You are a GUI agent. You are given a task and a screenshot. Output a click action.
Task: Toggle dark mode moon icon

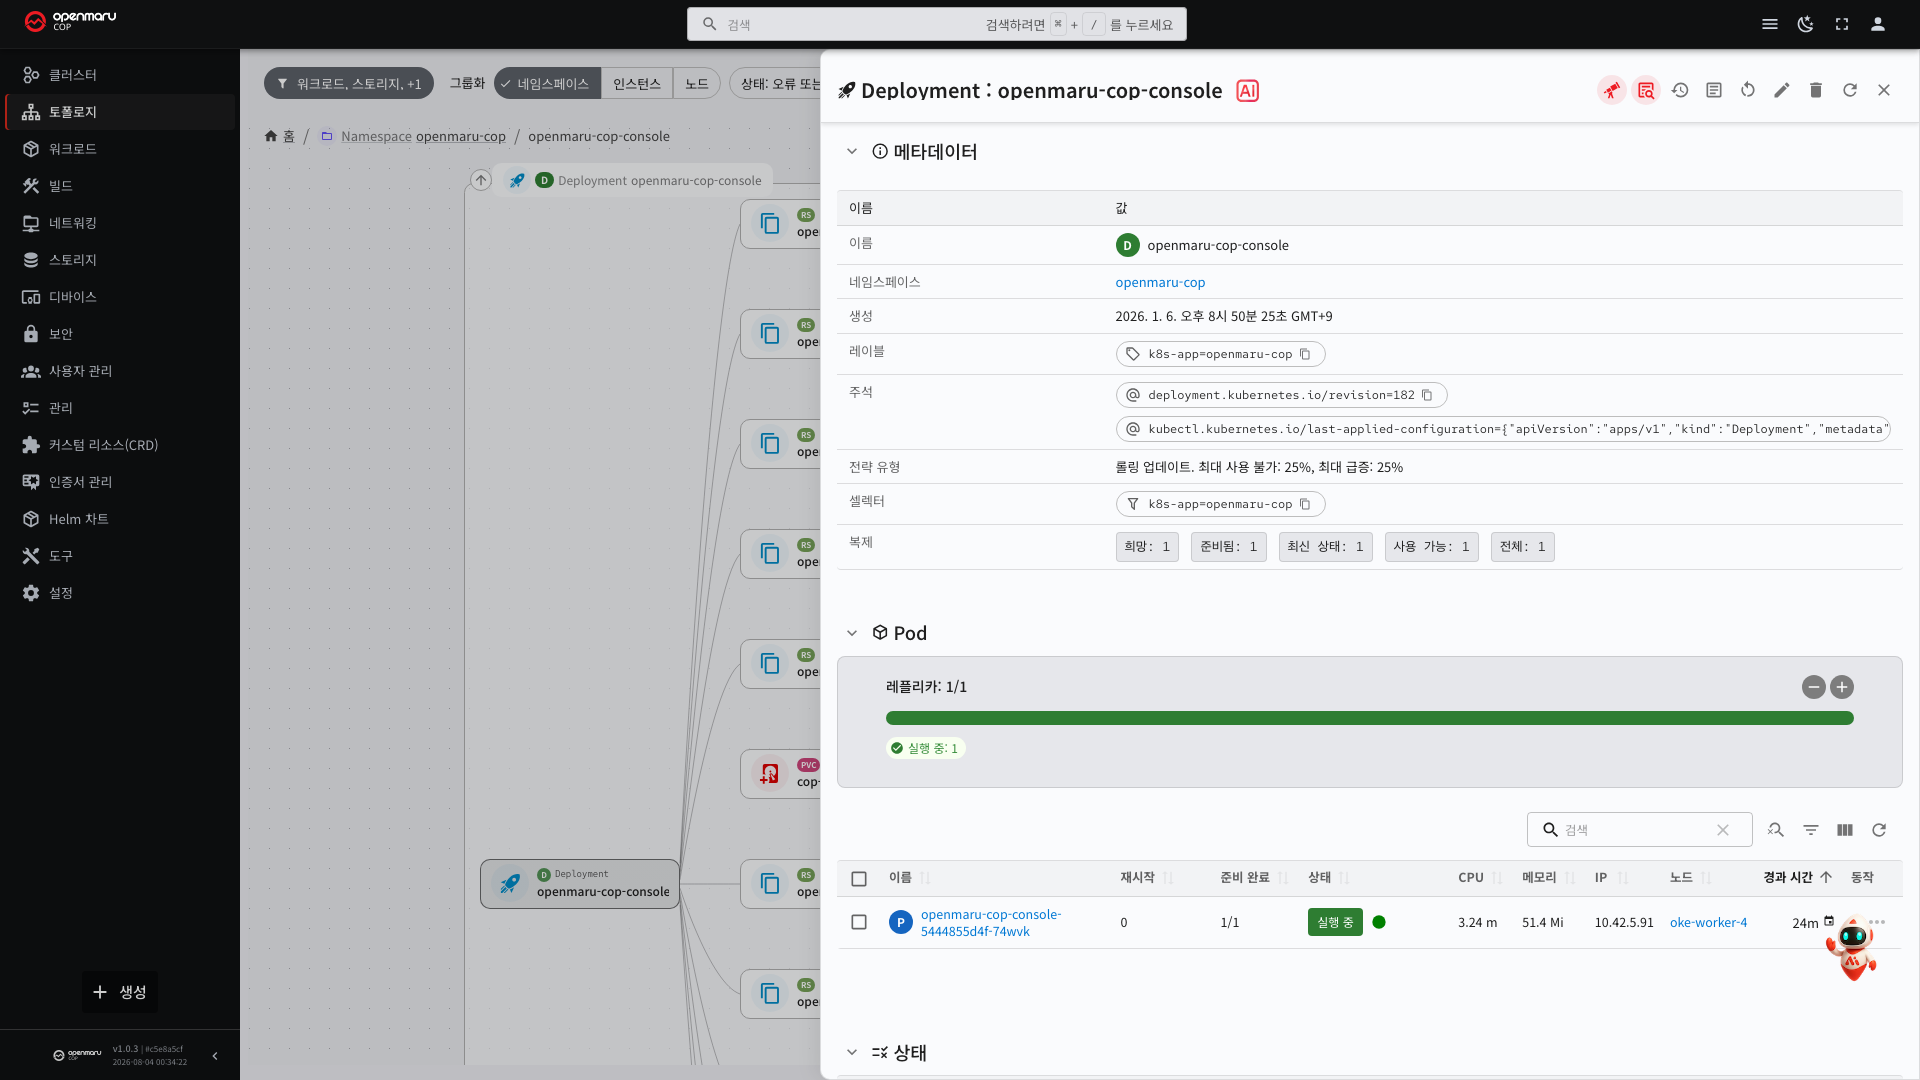point(1806,24)
